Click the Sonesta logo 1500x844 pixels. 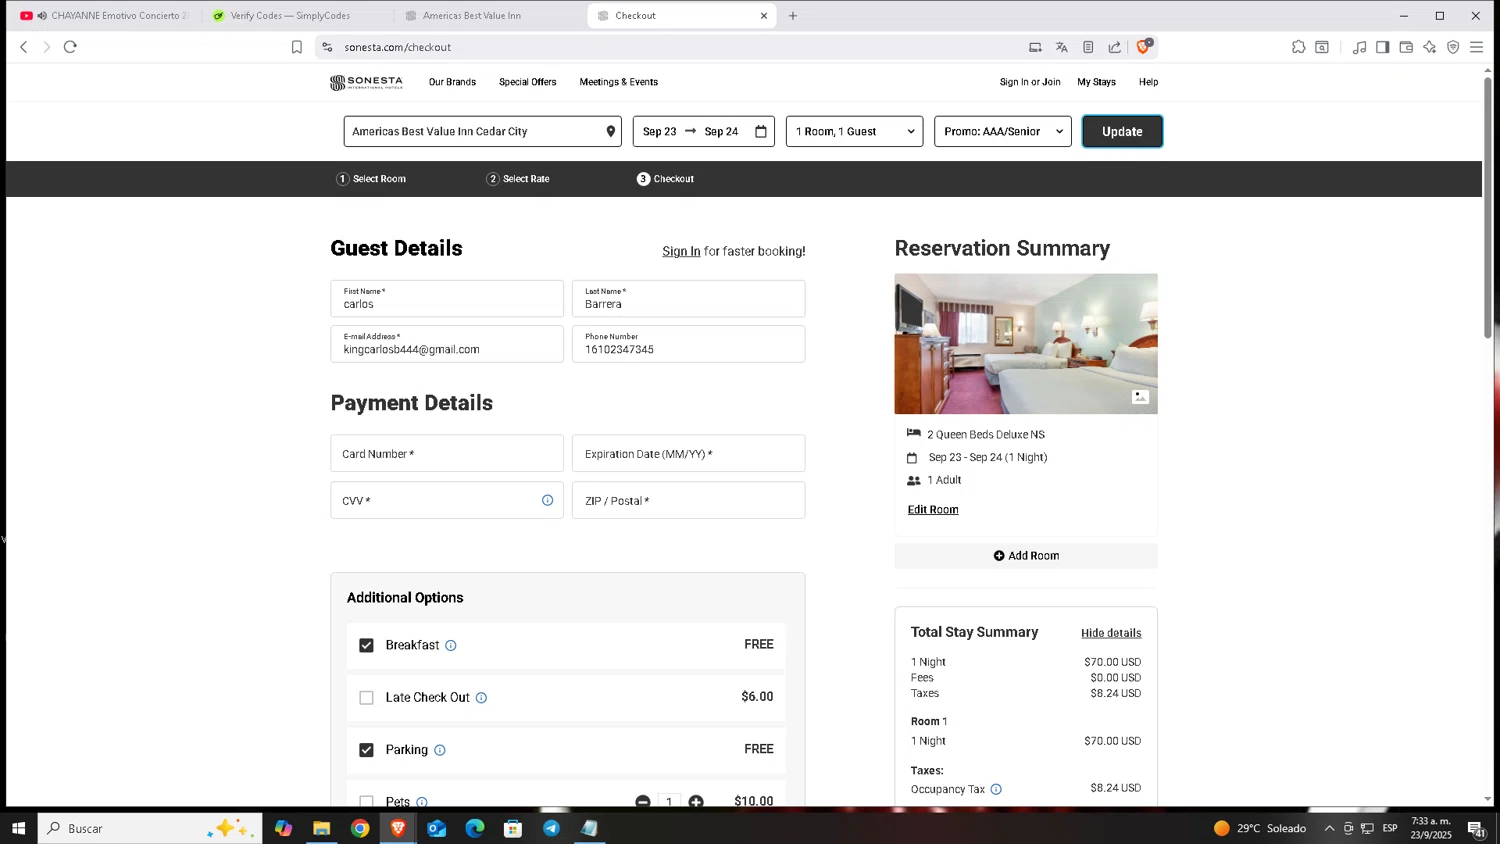pyautogui.click(x=366, y=82)
